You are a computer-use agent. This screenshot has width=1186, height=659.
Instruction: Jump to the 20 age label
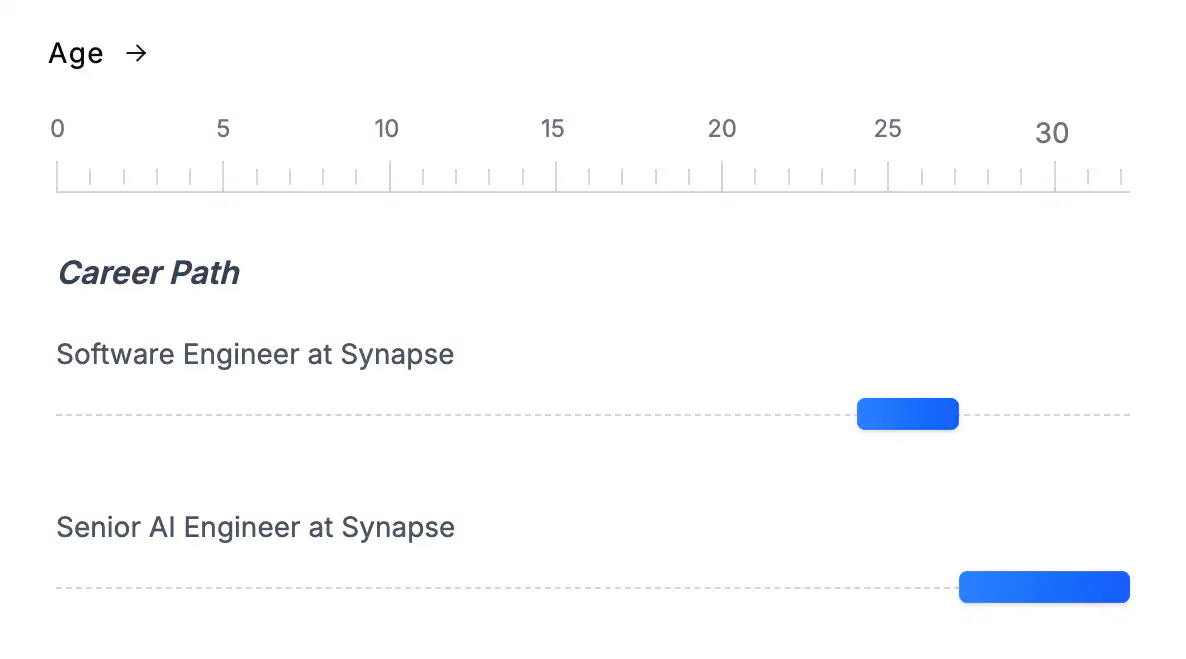(x=722, y=129)
